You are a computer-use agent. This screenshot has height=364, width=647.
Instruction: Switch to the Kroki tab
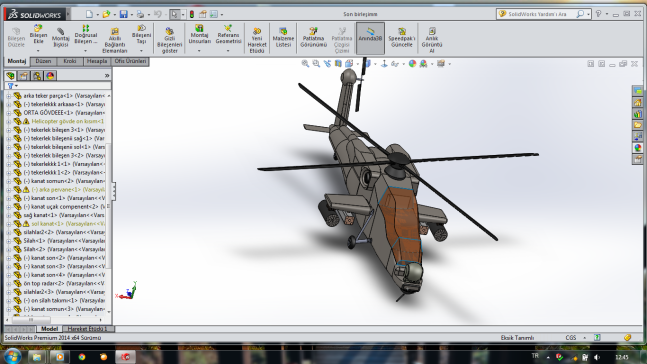(x=70, y=61)
